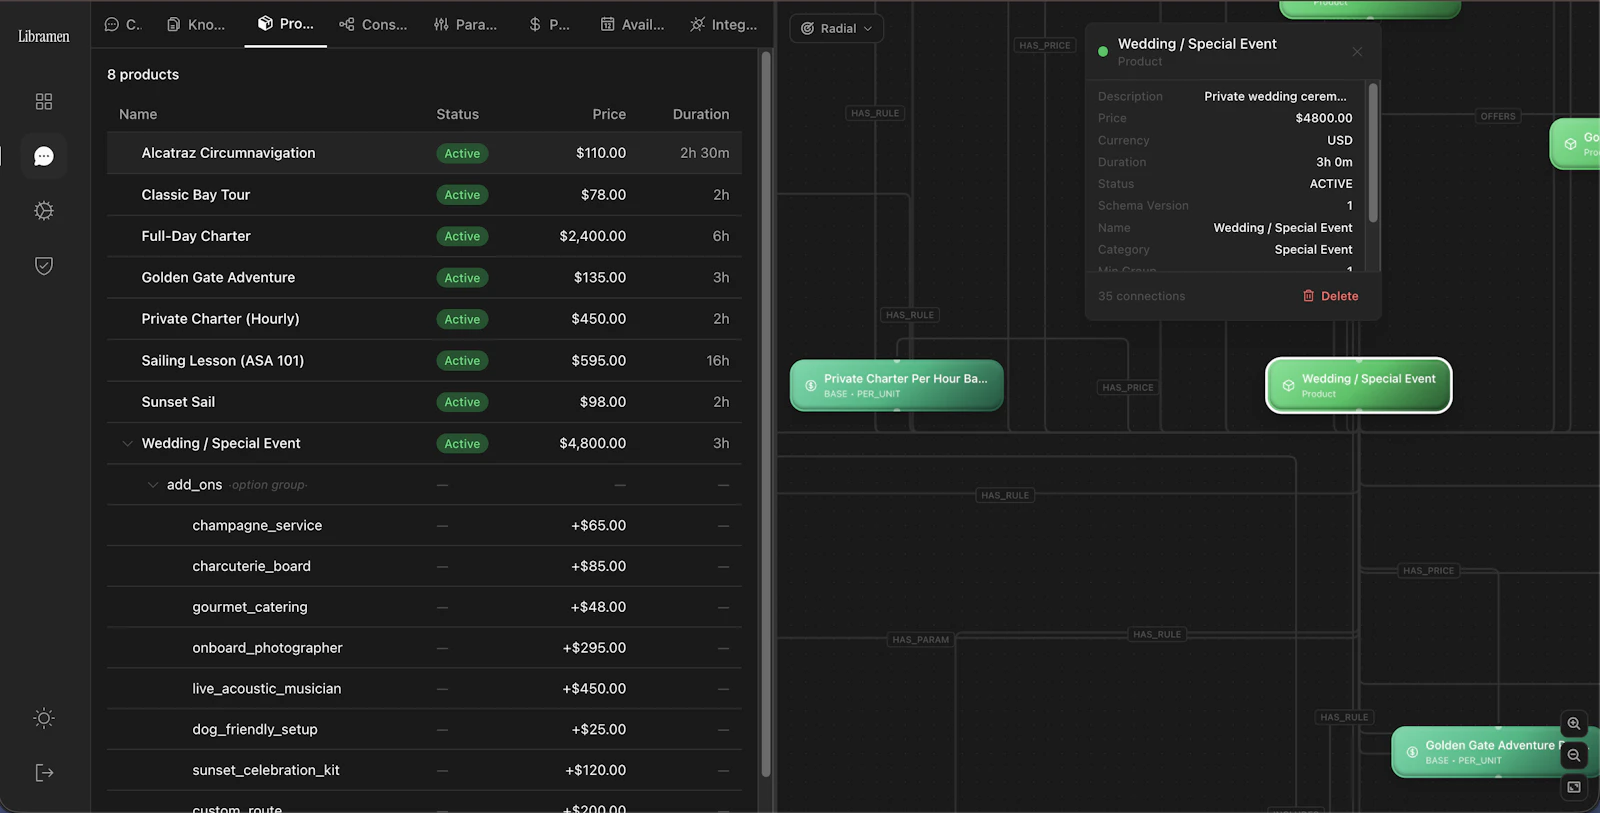Sort by the Price column header
The width and height of the screenshot is (1600, 813).
[609, 114]
